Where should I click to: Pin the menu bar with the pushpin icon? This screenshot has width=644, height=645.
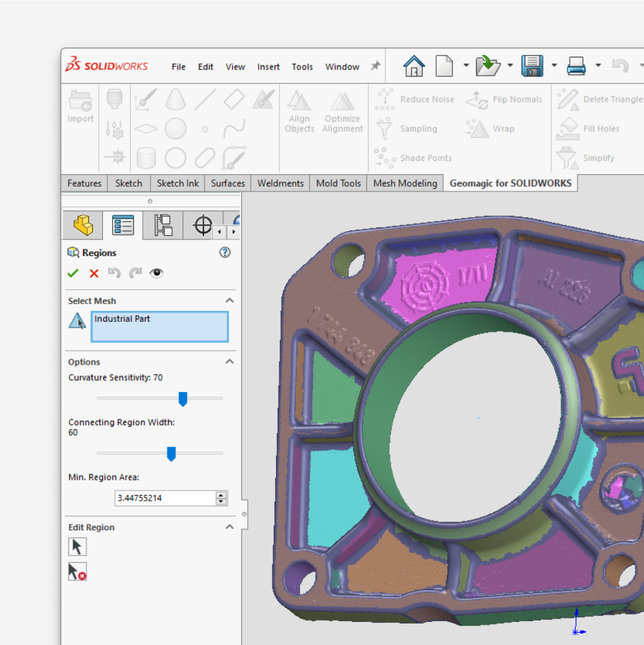375,66
